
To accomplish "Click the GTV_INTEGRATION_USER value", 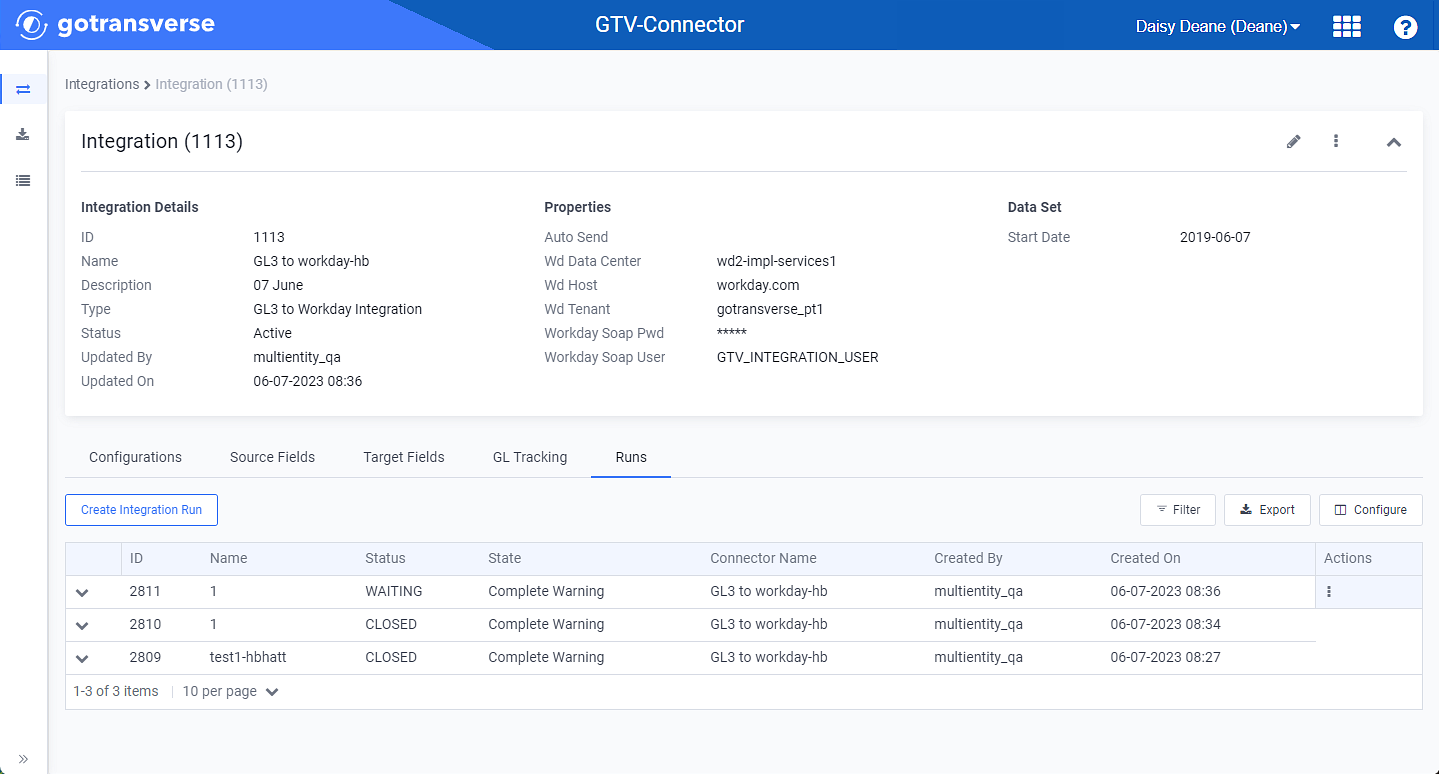I will [797, 357].
